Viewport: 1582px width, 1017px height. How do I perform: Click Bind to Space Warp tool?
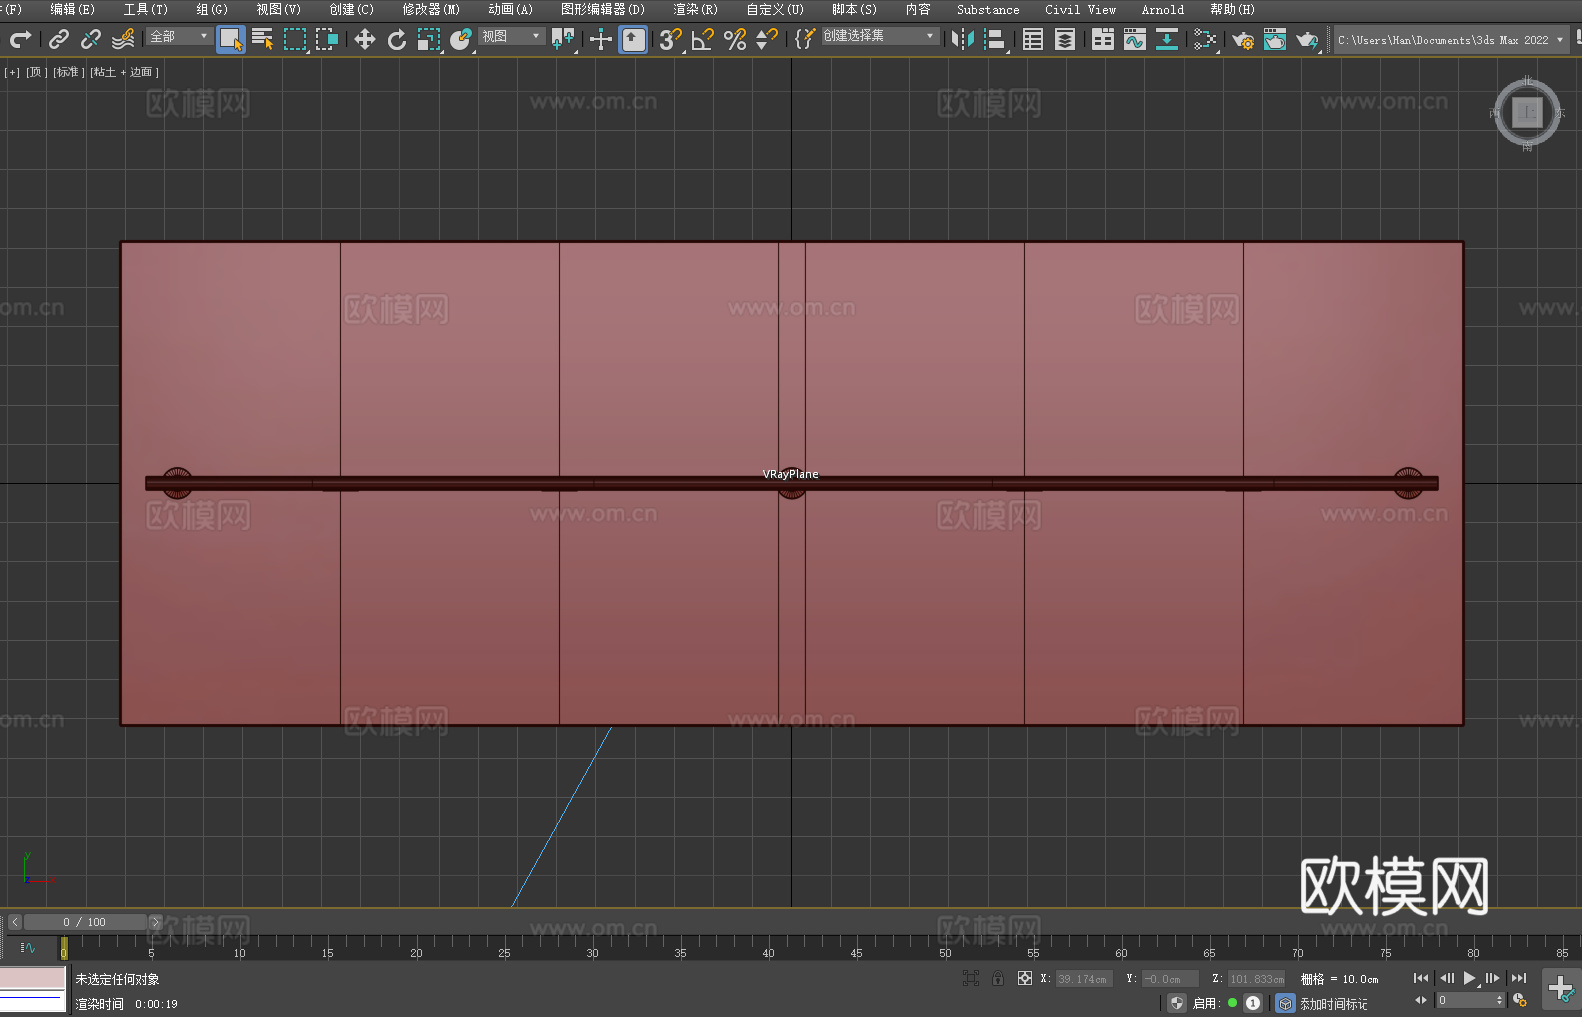(123, 39)
